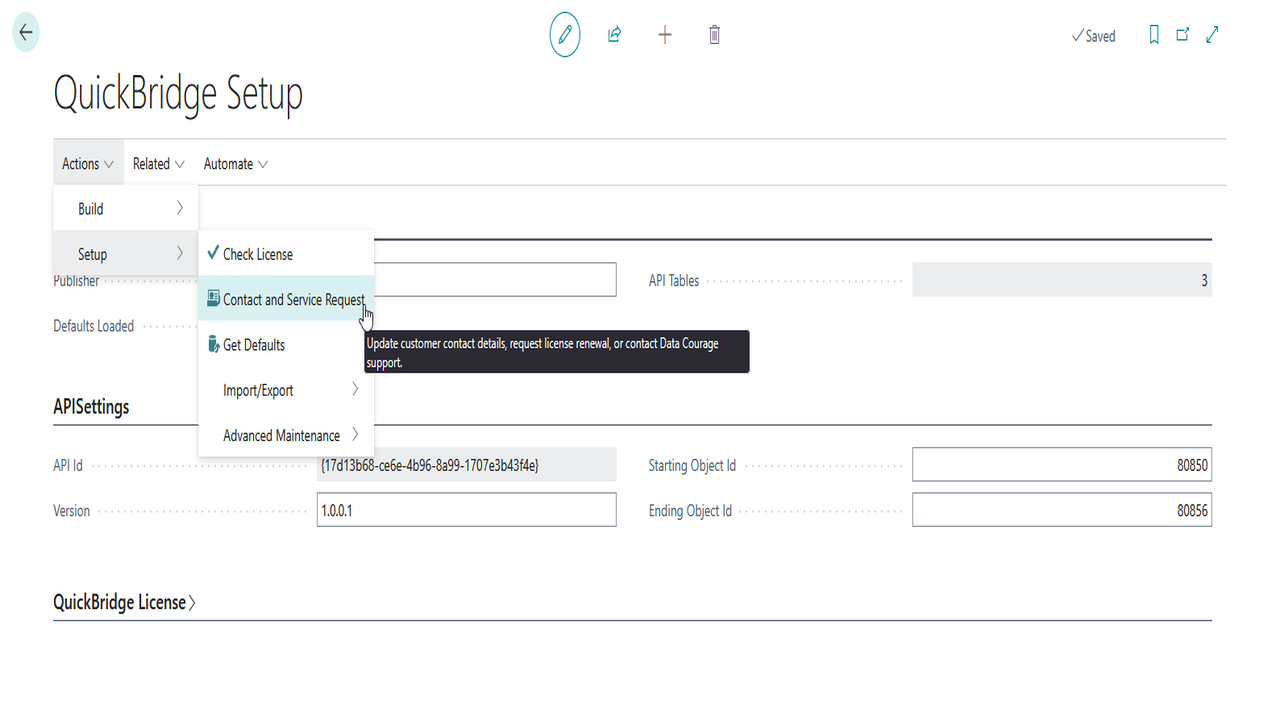Click the Ending Object Id label
The image size is (1280, 720).
tap(690, 511)
